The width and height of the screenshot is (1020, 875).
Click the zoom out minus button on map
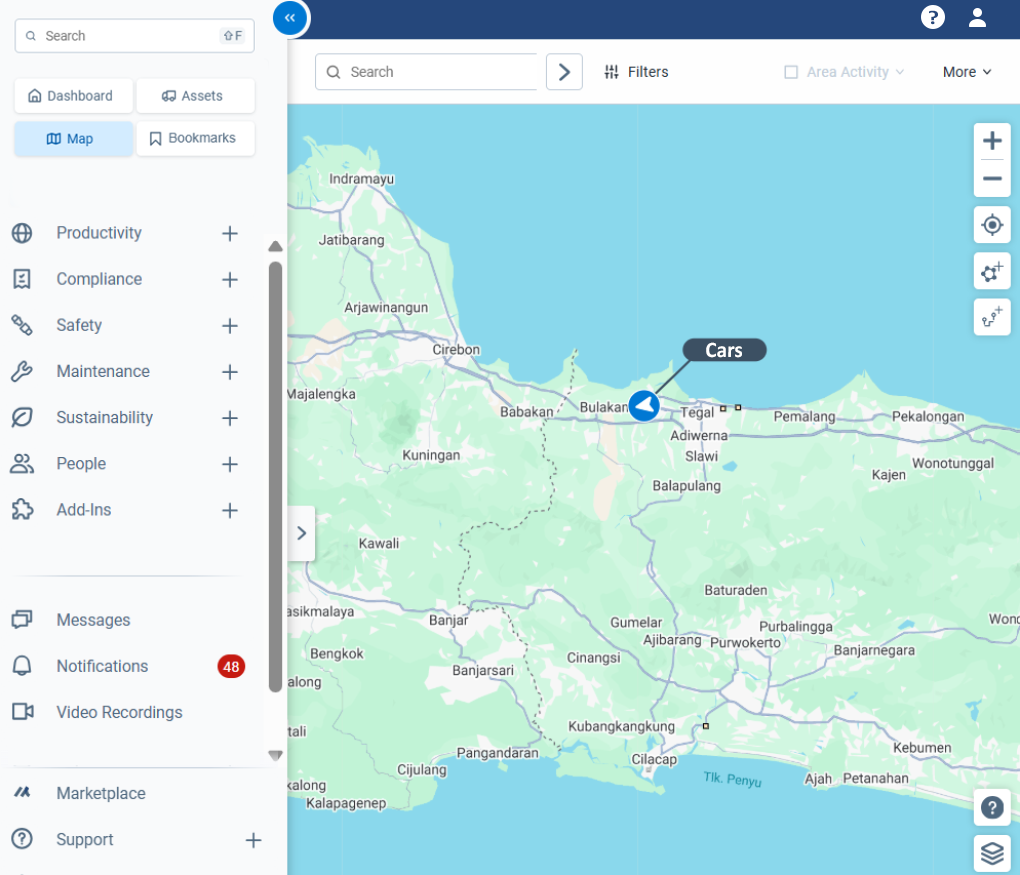[x=992, y=179]
